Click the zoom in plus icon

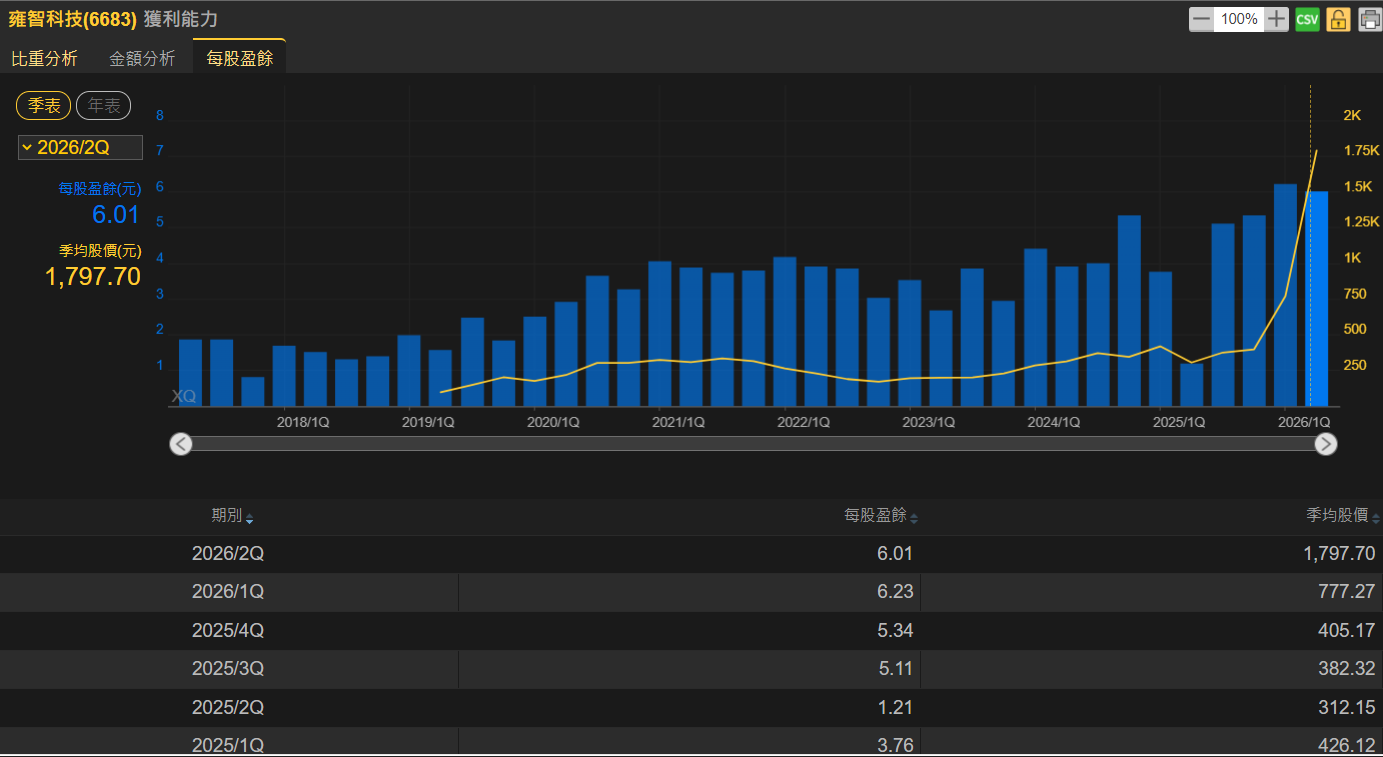pyautogui.click(x=1277, y=19)
